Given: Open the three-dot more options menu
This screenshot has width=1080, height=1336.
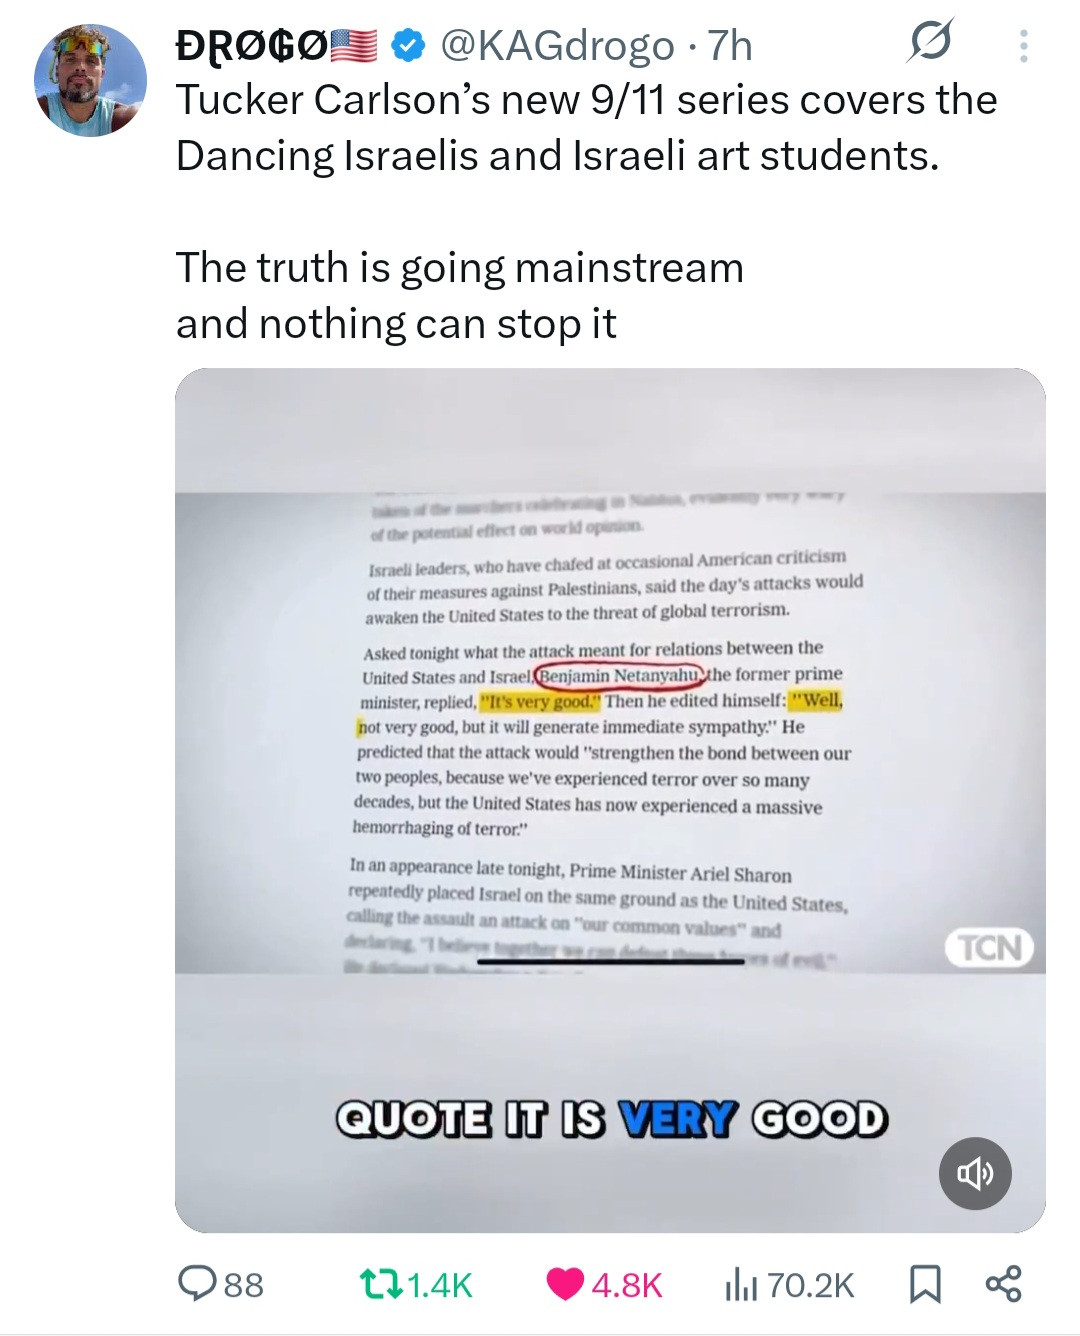Looking at the screenshot, I should coord(1023,46).
